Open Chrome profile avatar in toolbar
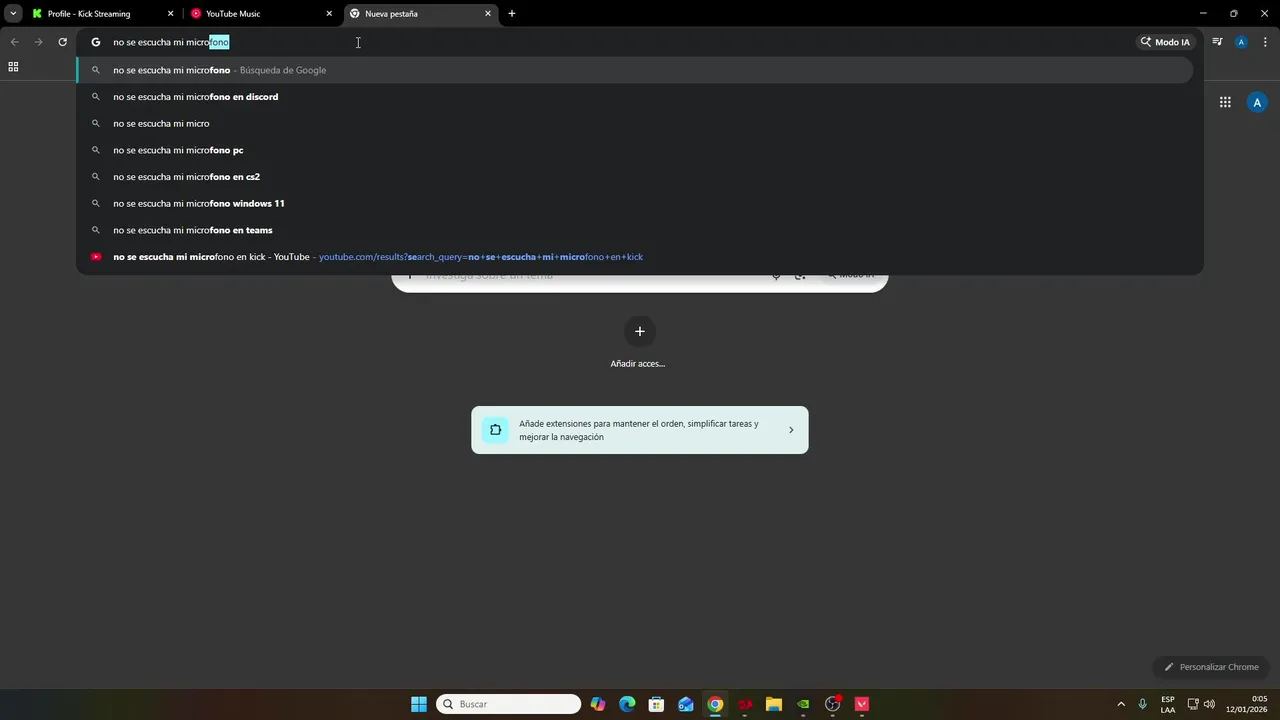The width and height of the screenshot is (1280, 720). [1241, 42]
